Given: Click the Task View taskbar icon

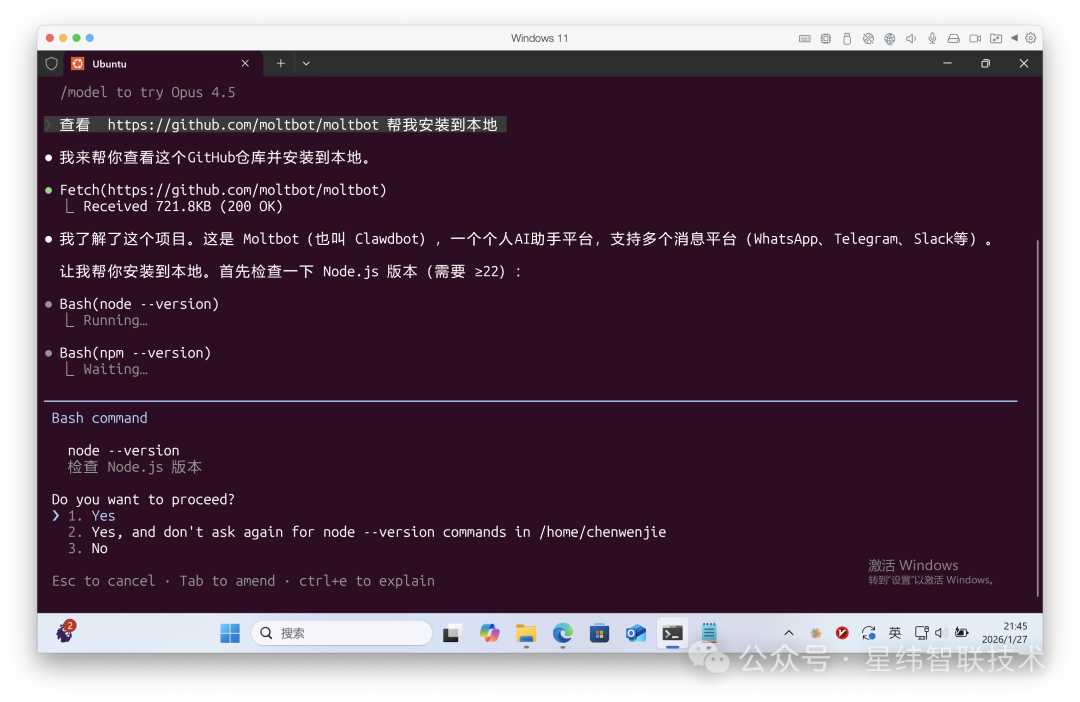Looking at the screenshot, I should point(452,633).
